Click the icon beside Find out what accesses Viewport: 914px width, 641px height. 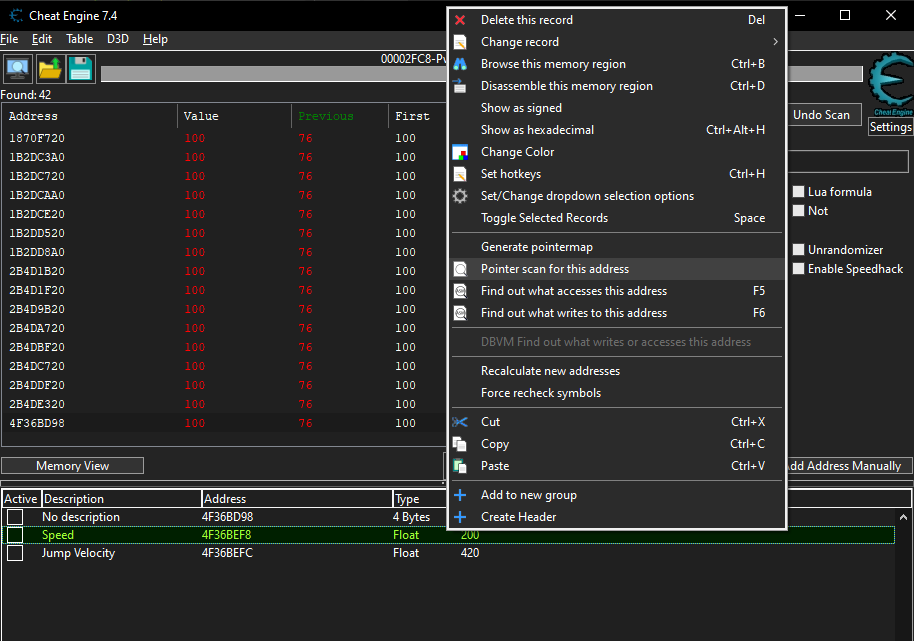pyautogui.click(x=460, y=291)
